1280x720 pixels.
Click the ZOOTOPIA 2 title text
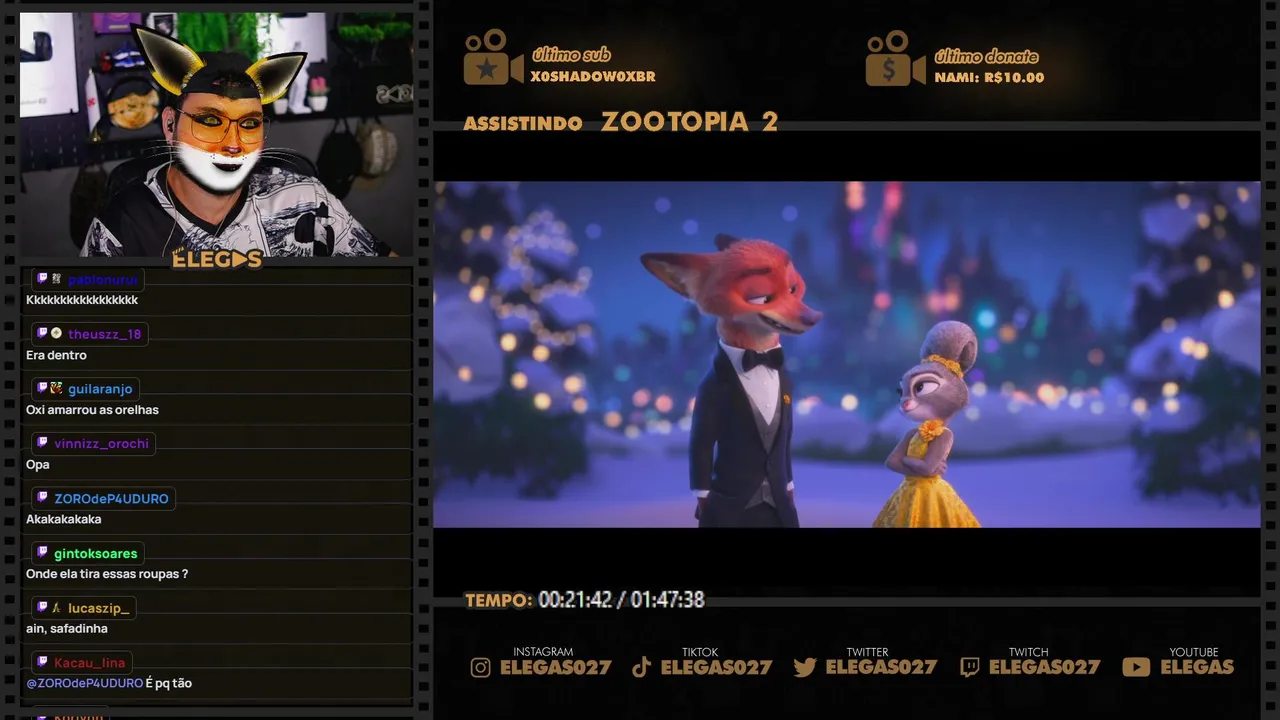tap(689, 122)
